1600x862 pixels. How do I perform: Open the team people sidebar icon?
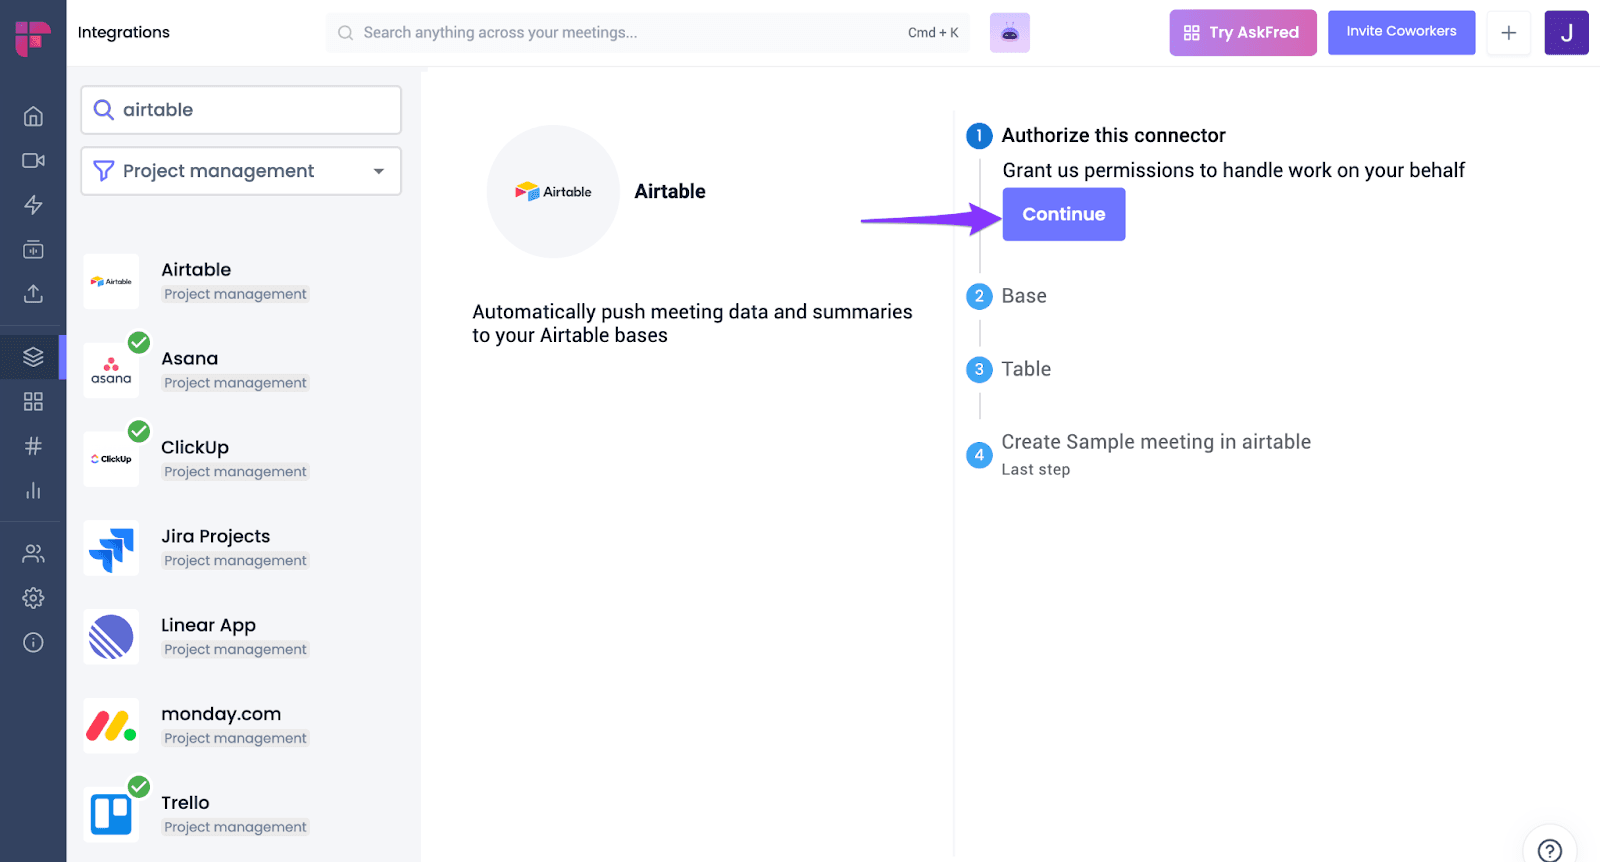click(33, 553)
